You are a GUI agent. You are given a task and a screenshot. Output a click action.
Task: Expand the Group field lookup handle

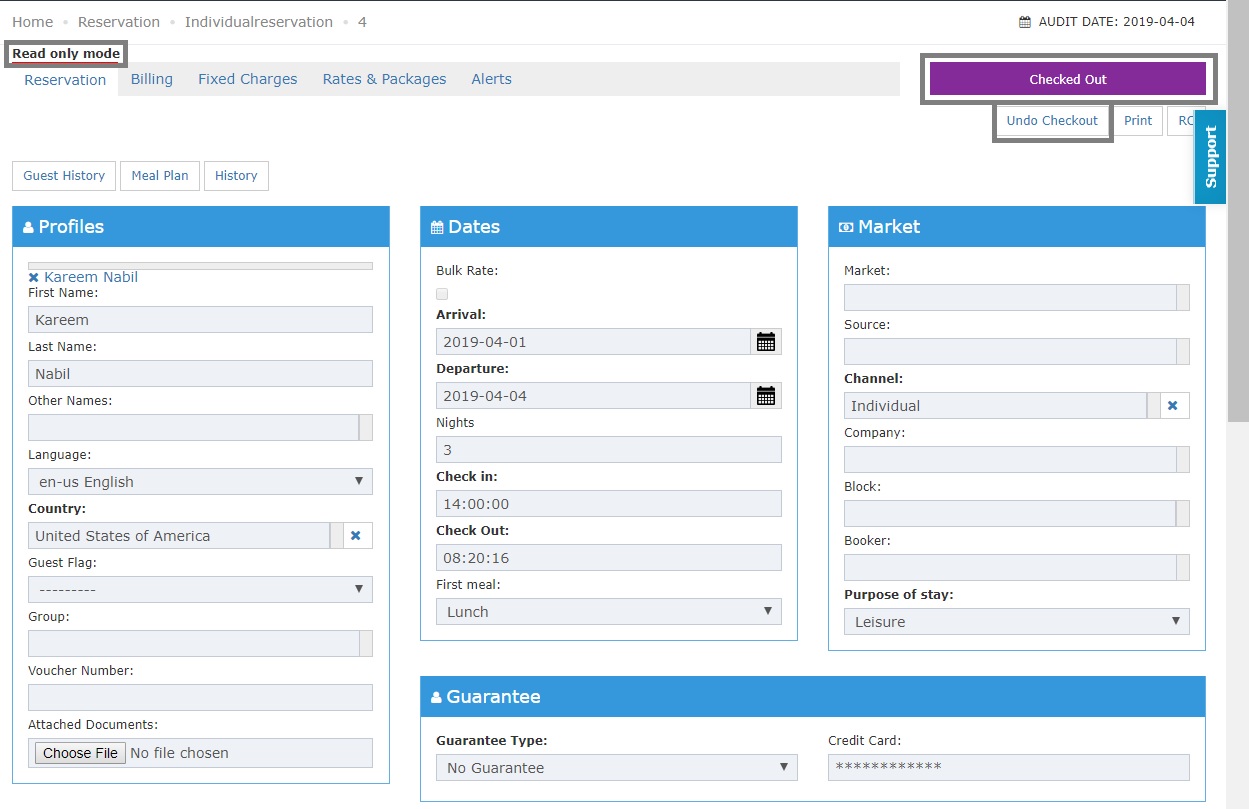tap(366, 644)
